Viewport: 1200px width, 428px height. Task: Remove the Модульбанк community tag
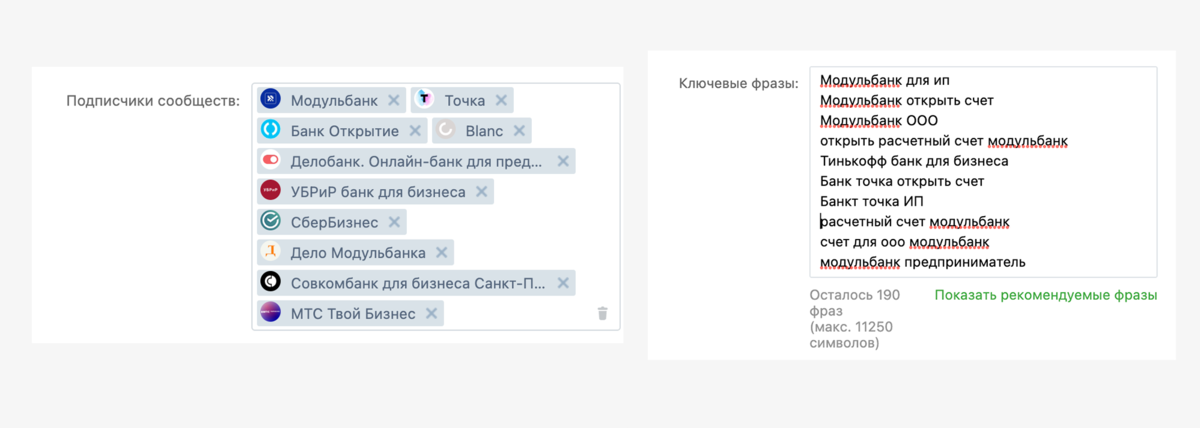[x=394, y=100]
